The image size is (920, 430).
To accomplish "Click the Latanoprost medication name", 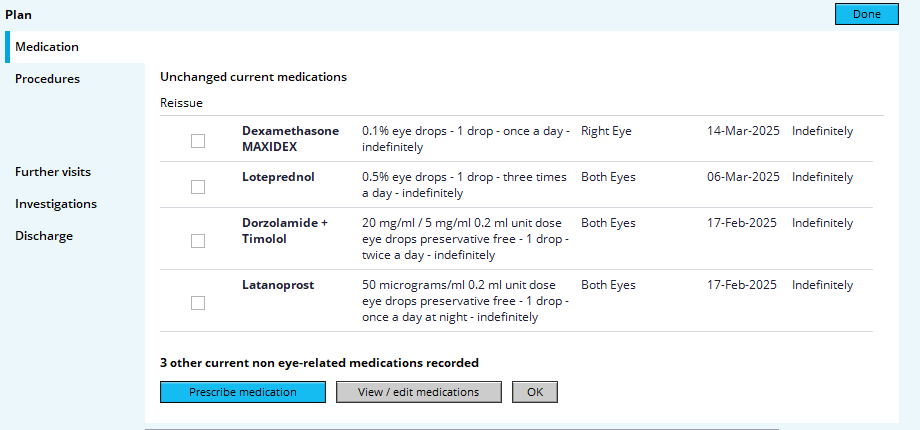I will [278, 285].
